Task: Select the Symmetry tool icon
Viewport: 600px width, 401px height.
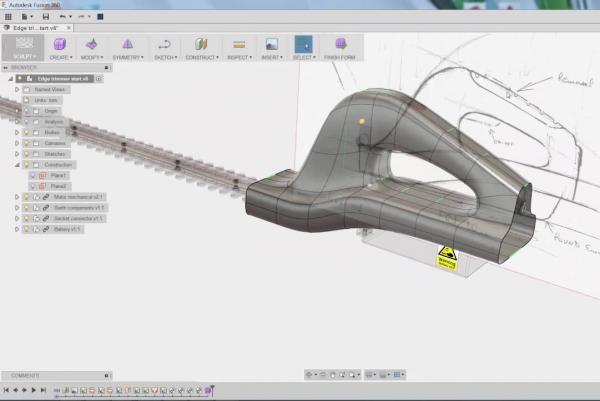Action: 127,45
